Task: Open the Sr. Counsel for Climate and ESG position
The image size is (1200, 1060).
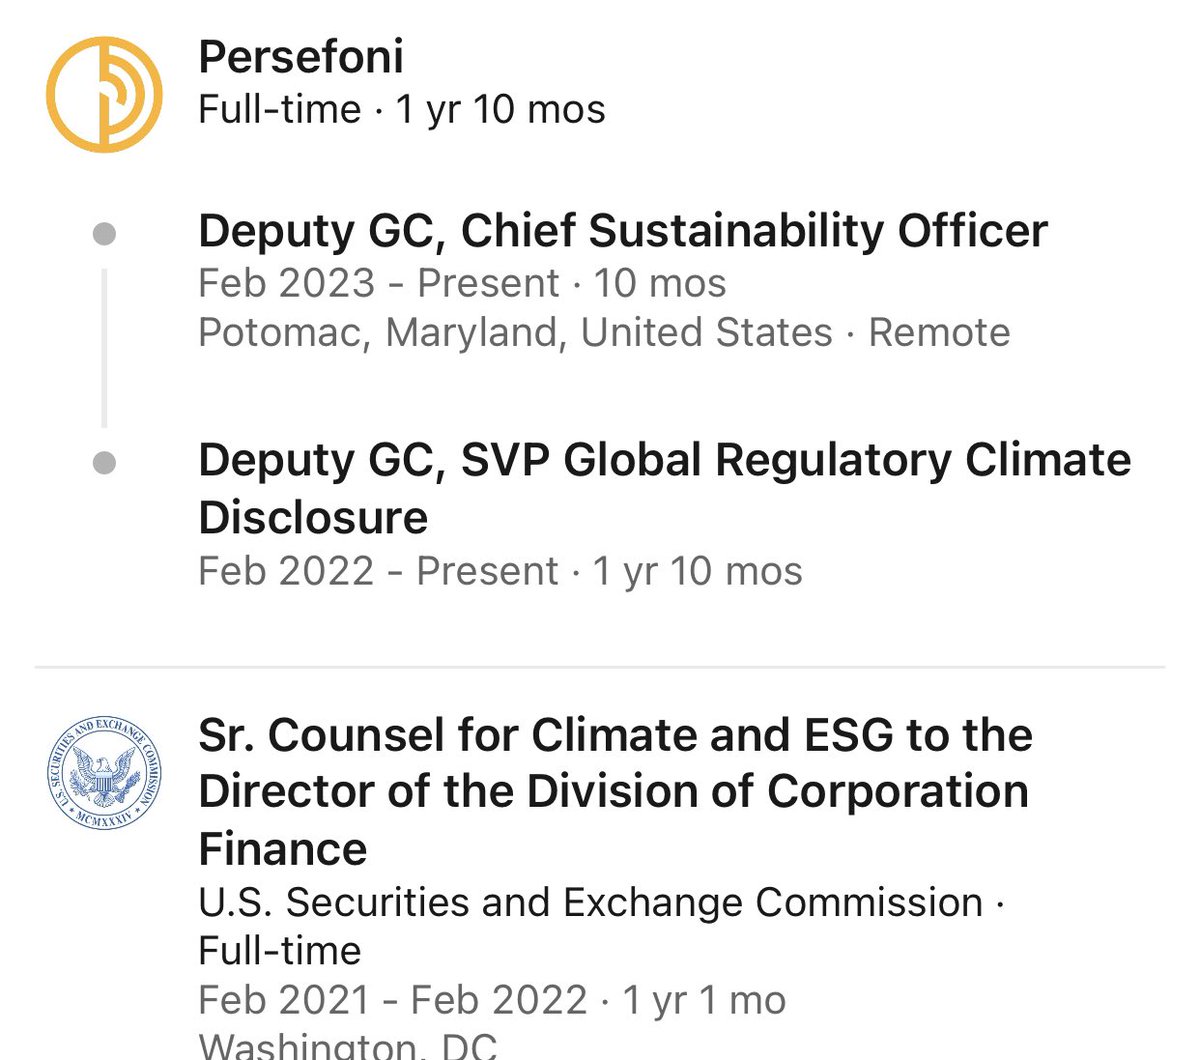Action: [615, 791]
